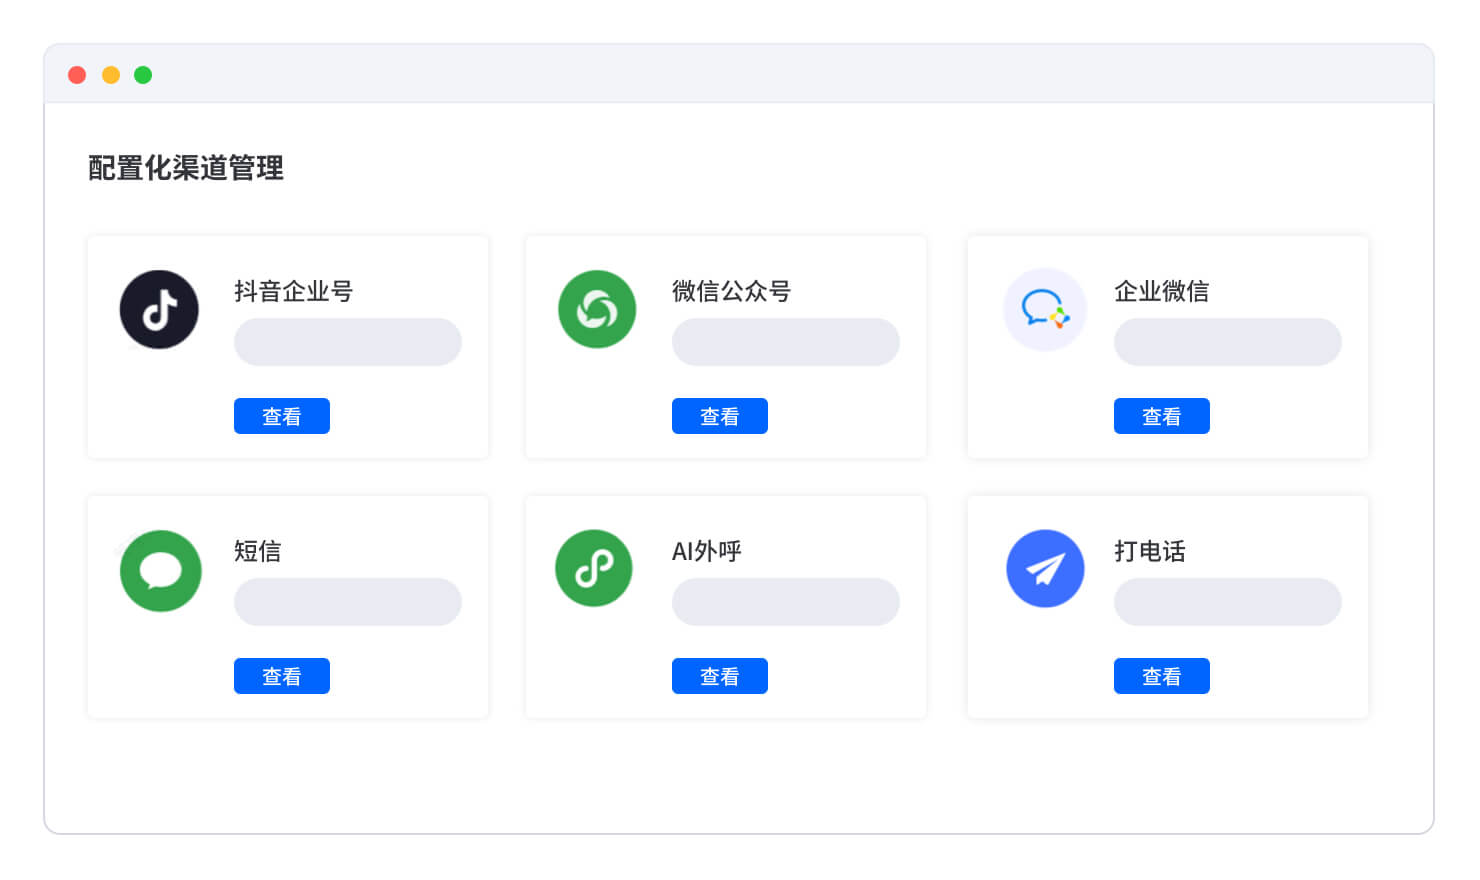Click the gray field in 短信 card
1480x880 pixels.
point(347,602)
